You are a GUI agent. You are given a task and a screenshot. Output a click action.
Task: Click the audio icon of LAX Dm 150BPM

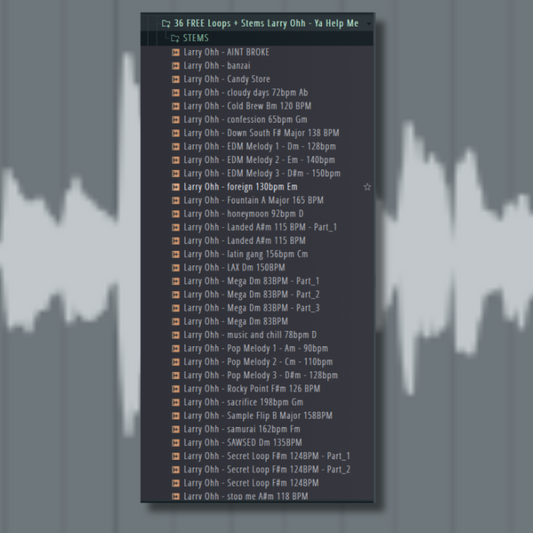(x=175, y=268)
